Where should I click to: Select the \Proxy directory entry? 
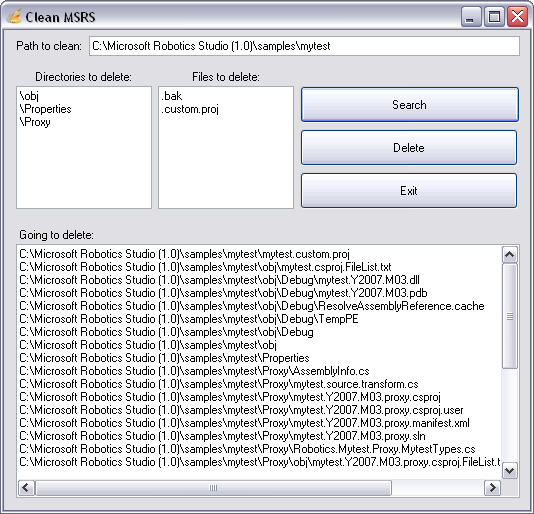pyautogui.click(x=35, y=122)
